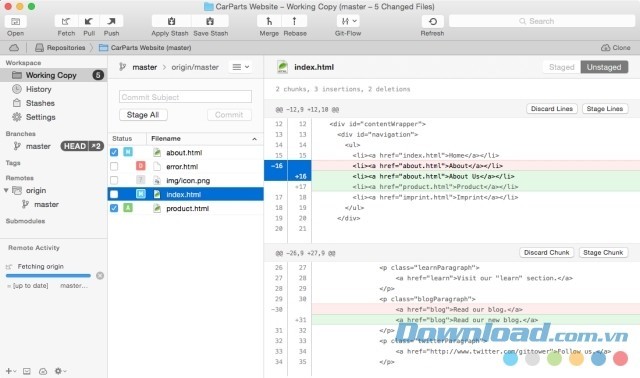The image size is (640, 378).
Task: Open repository Settings in the sidebar
Action: click(40, 117)
